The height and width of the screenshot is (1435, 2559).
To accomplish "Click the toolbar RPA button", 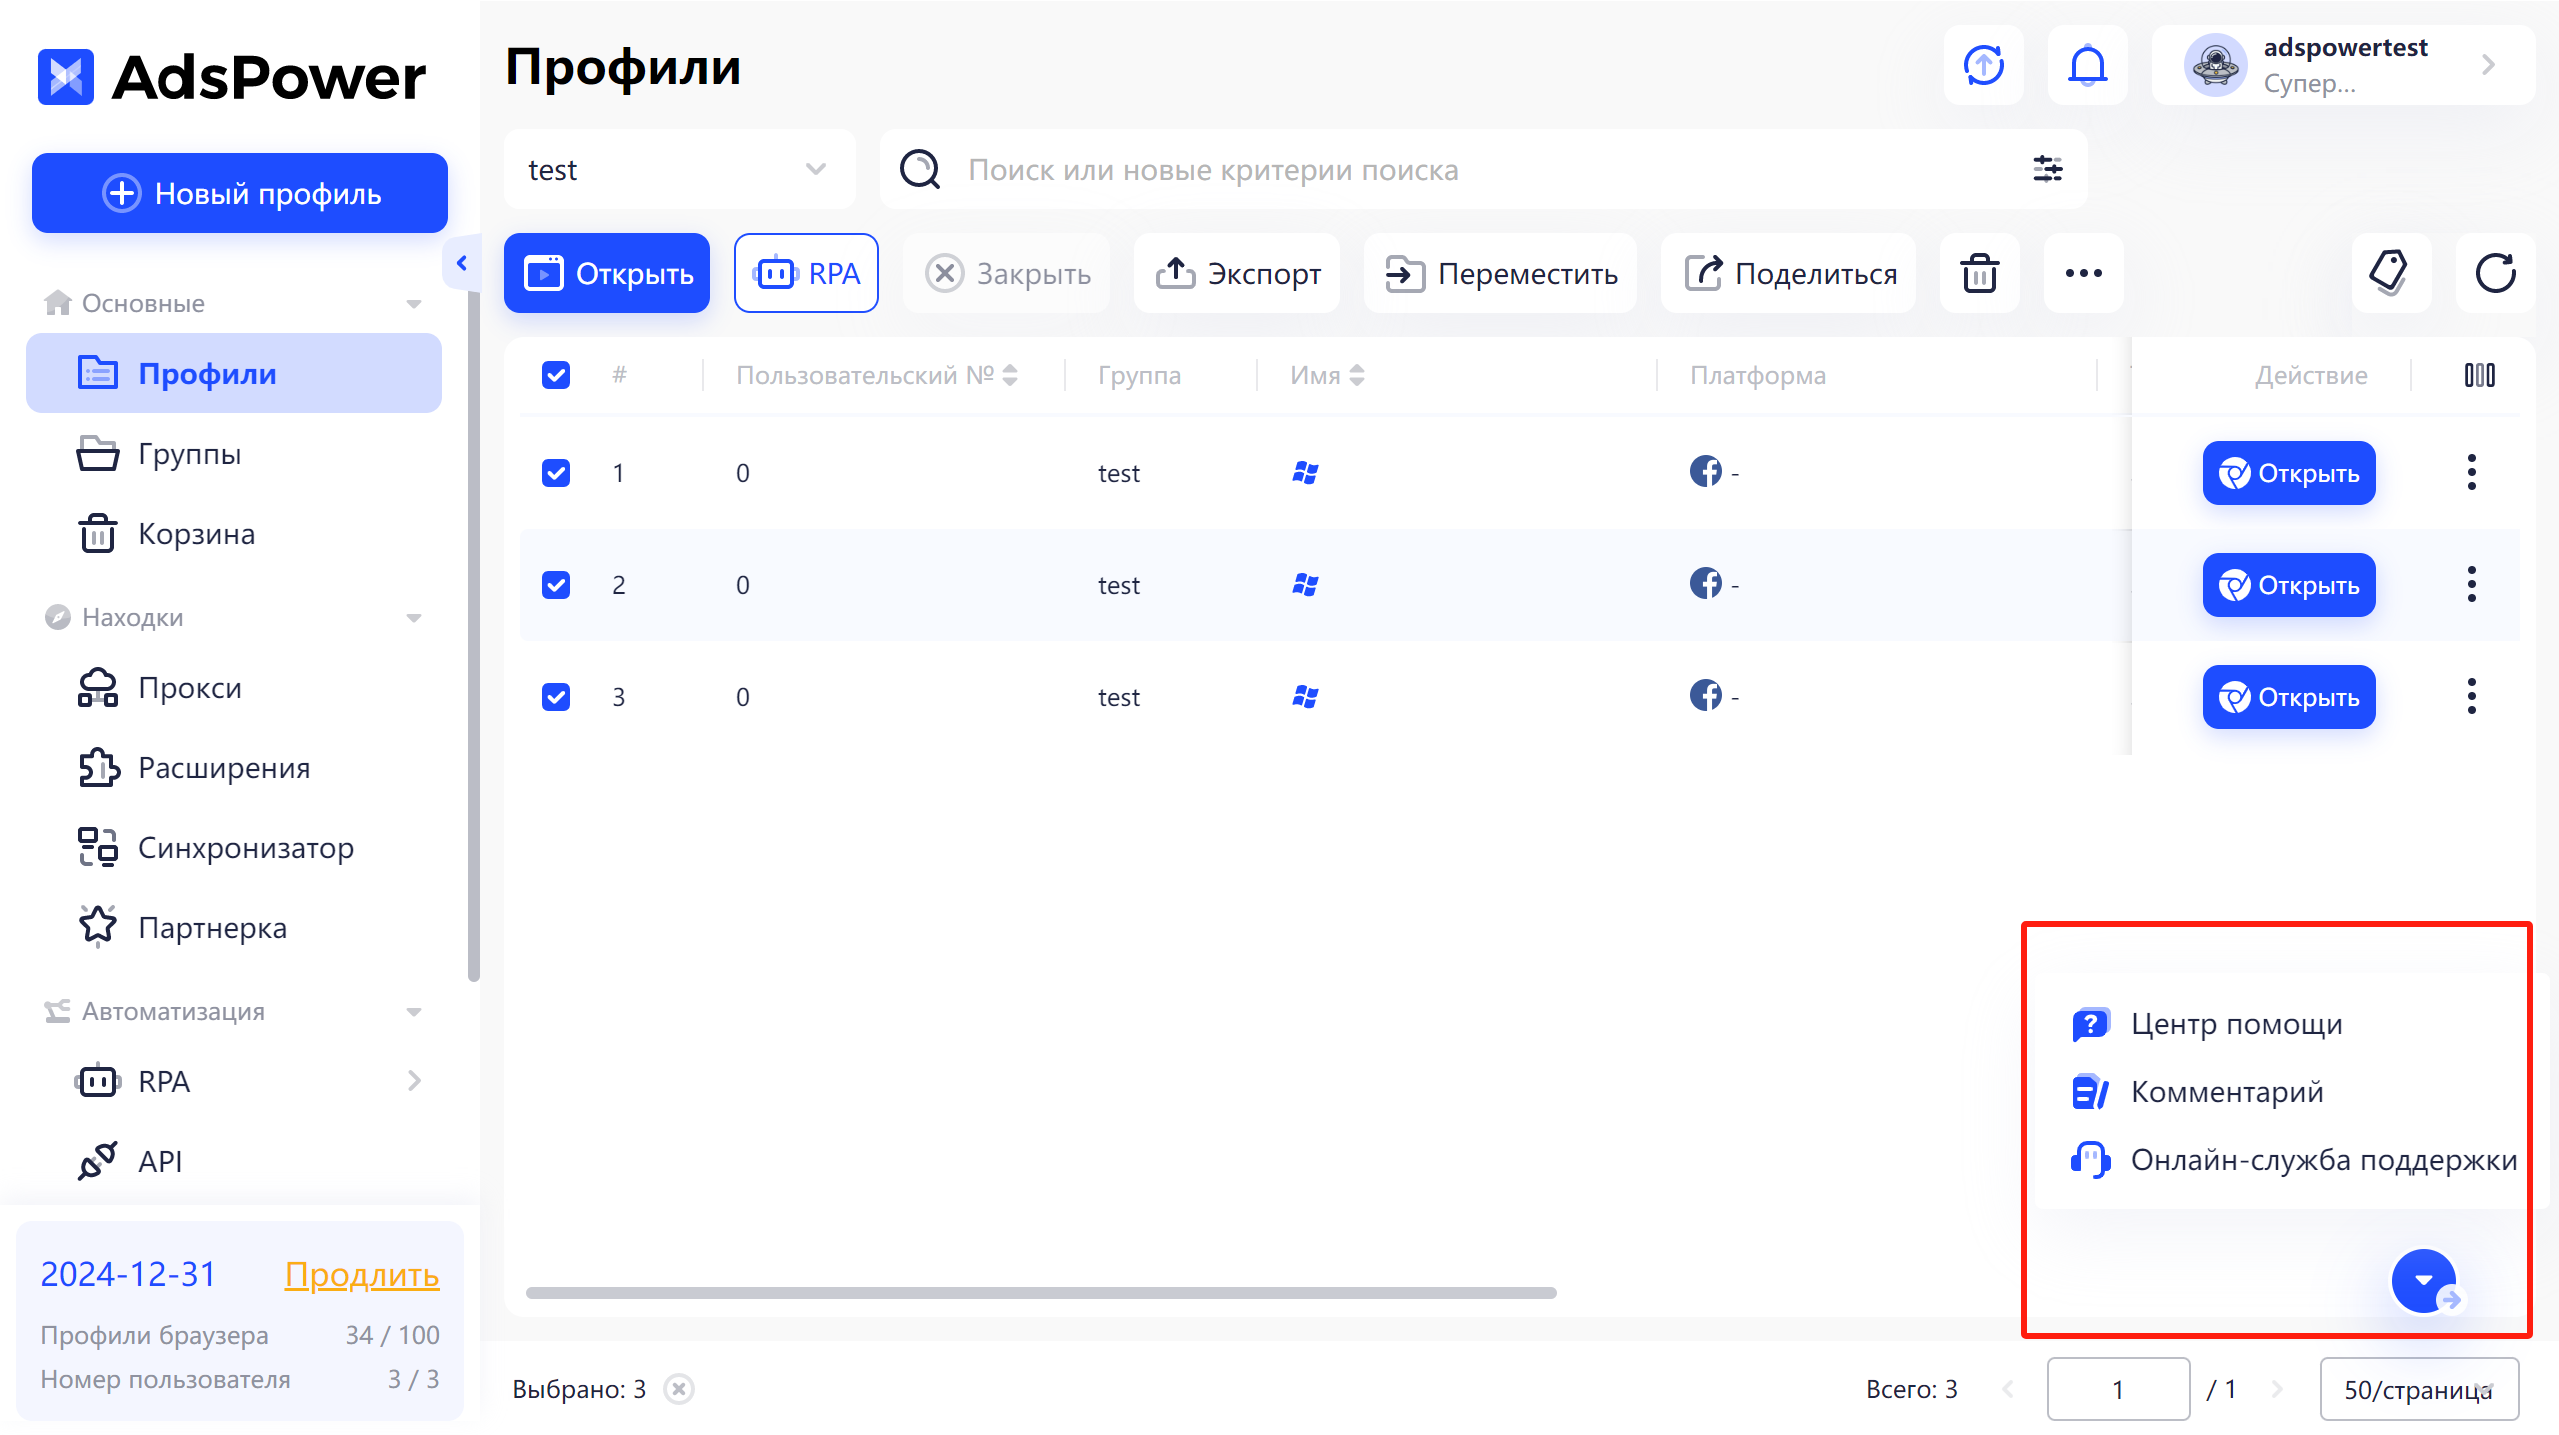I will [806, 273].
